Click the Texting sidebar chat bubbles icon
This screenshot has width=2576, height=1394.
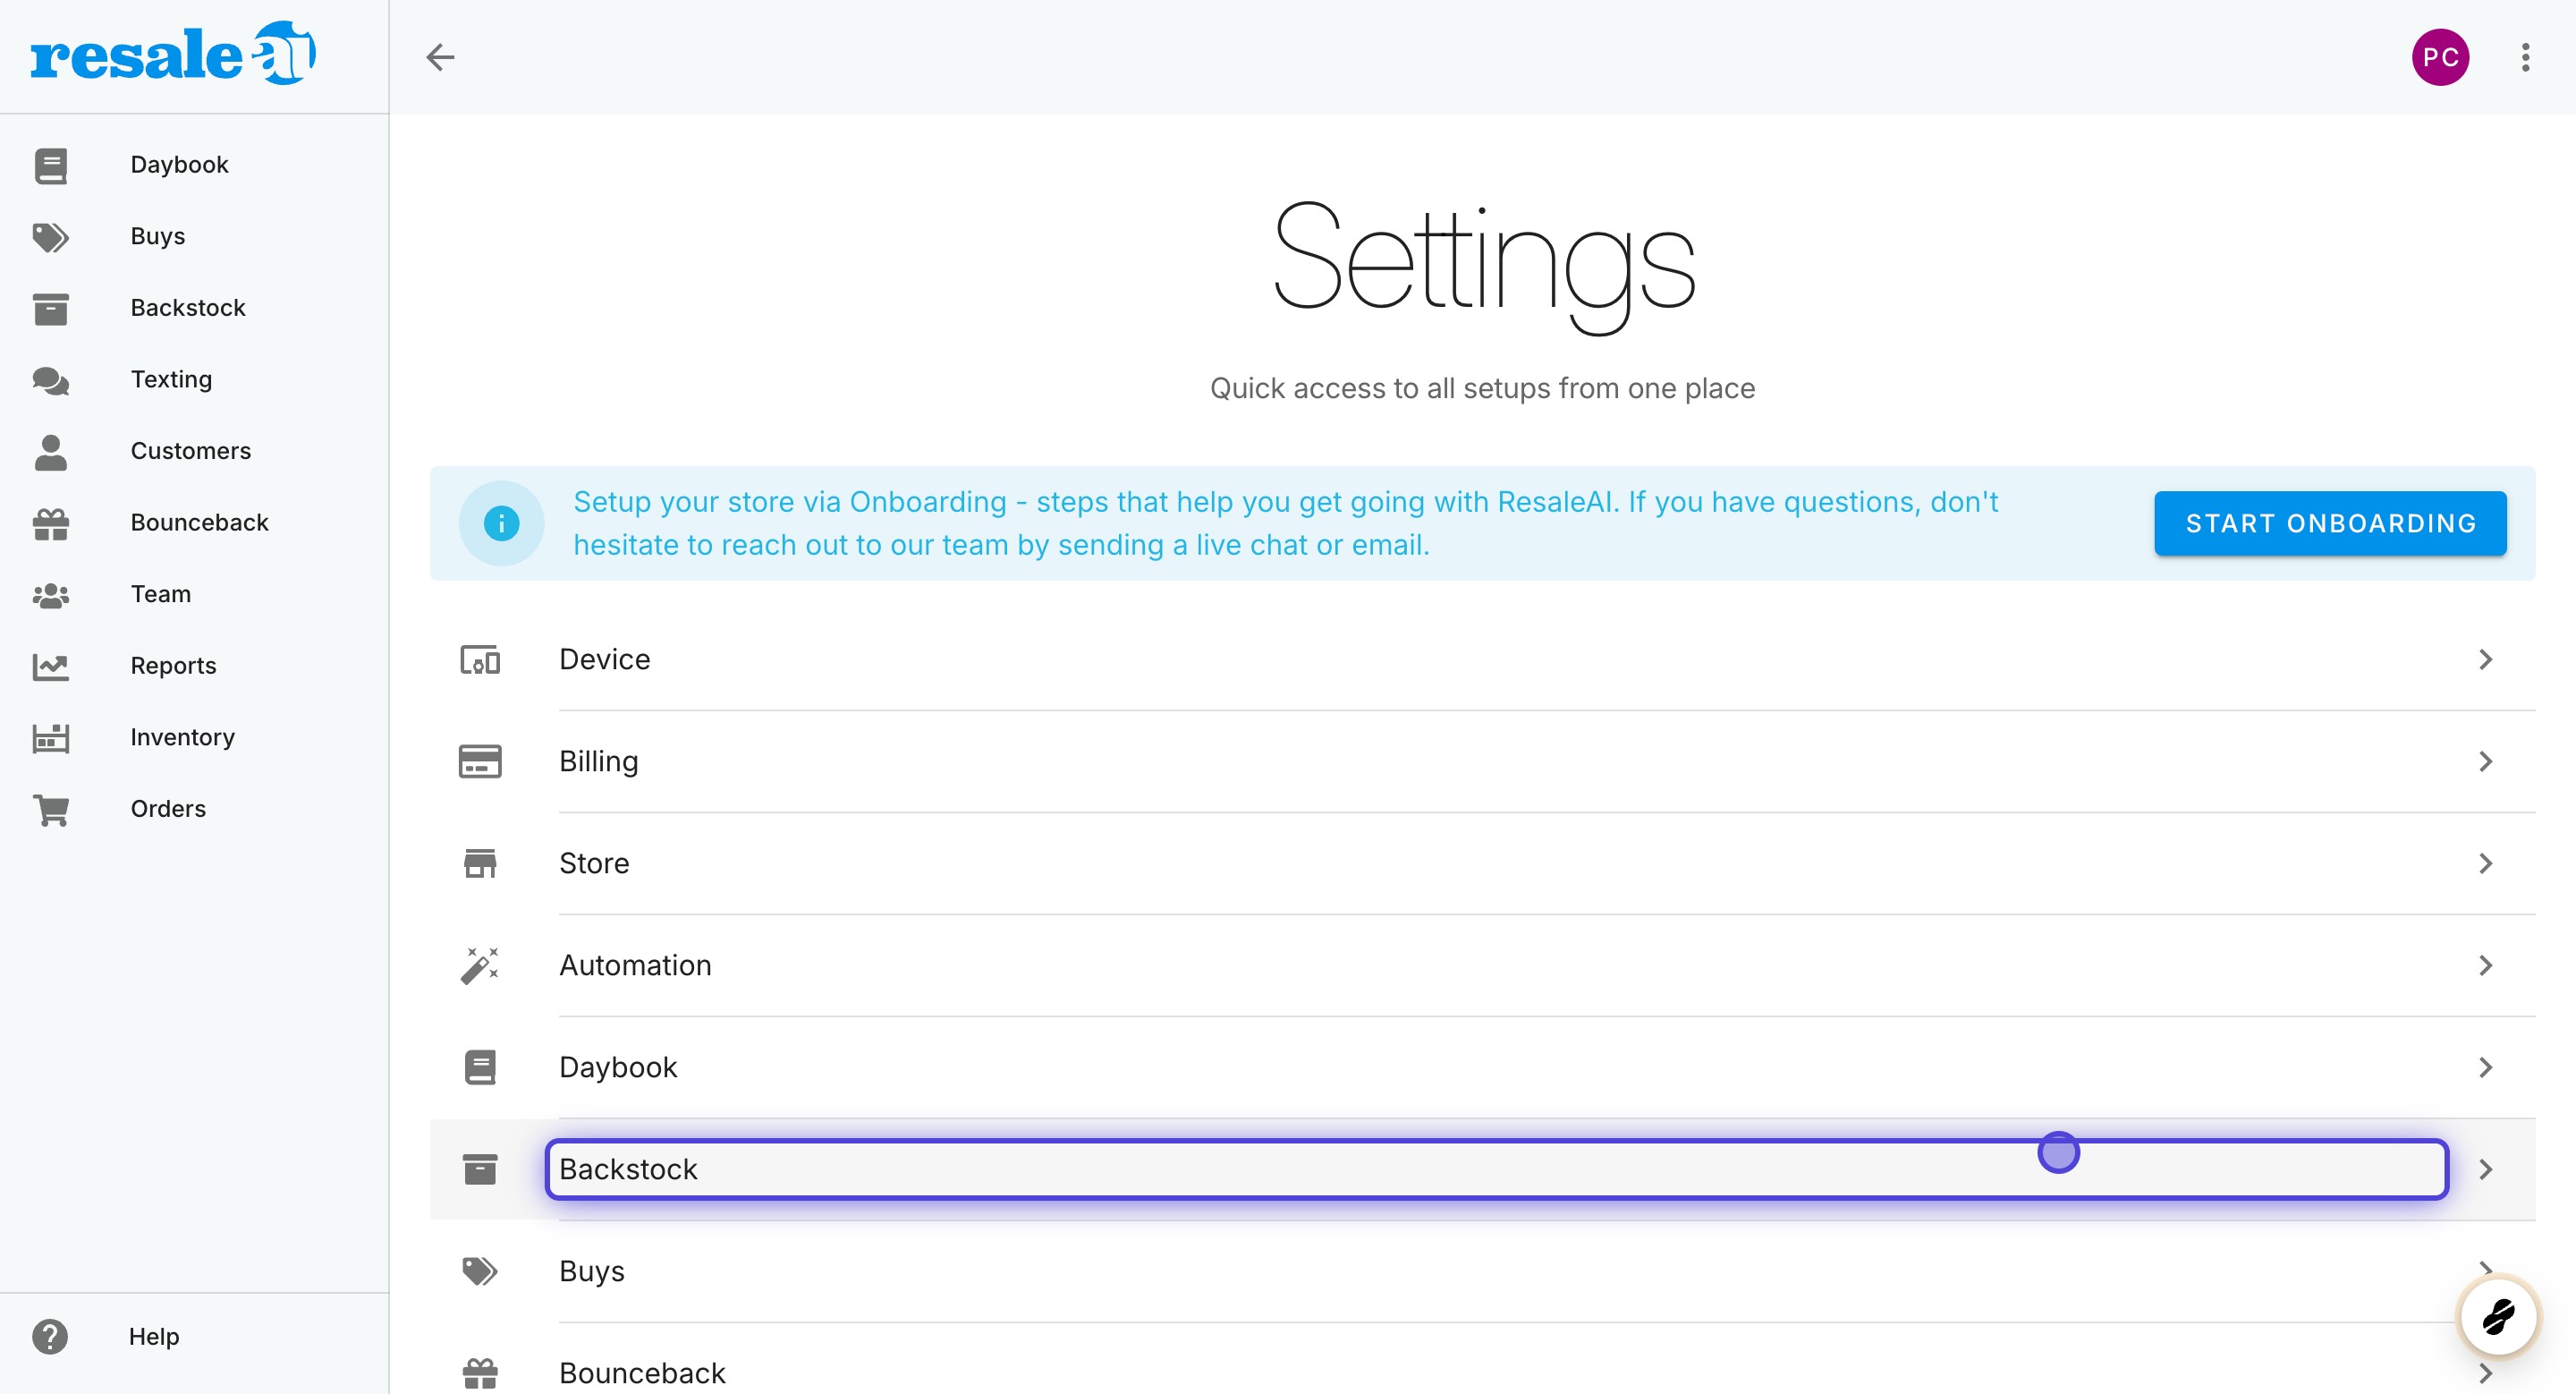point(50,380)
